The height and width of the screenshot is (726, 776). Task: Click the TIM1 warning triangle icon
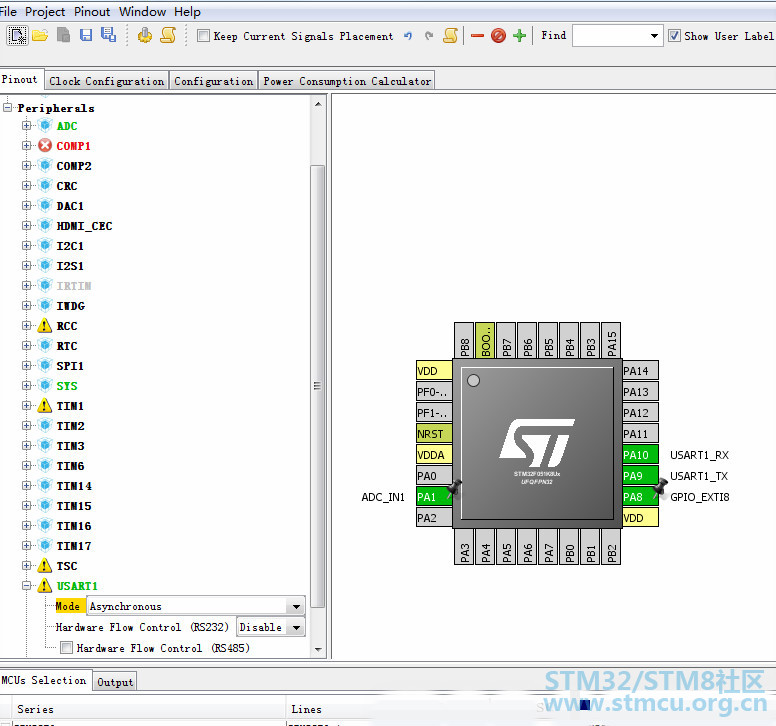tap(45, 406)
